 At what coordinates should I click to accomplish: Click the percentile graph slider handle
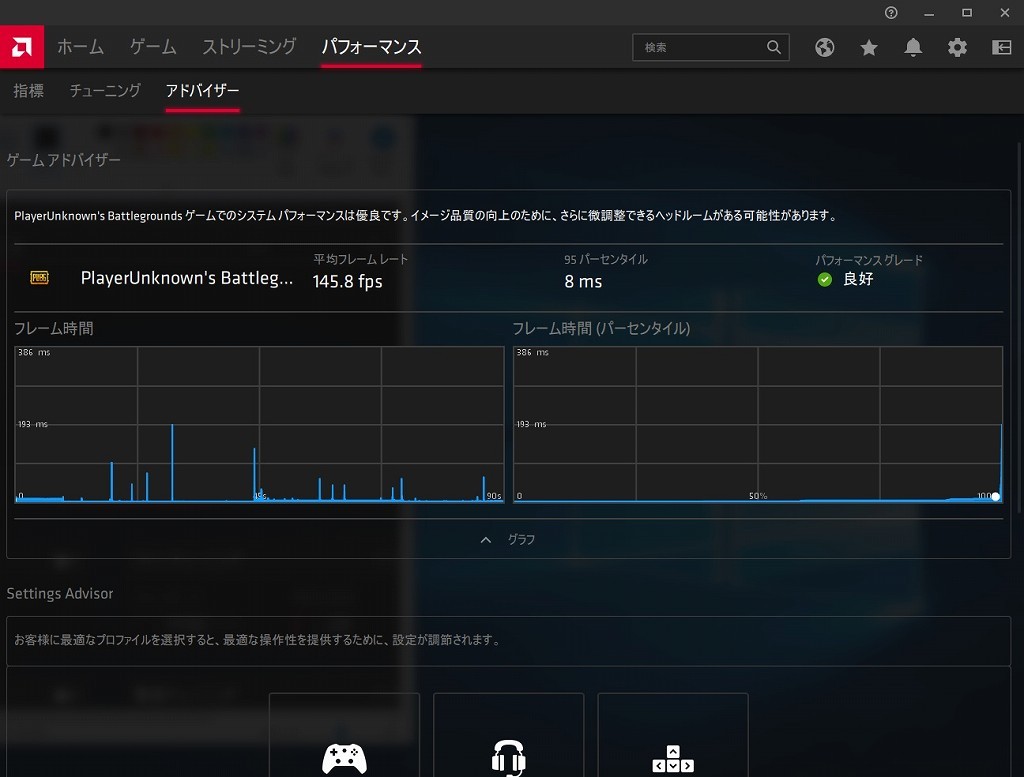tap(995, 496)
